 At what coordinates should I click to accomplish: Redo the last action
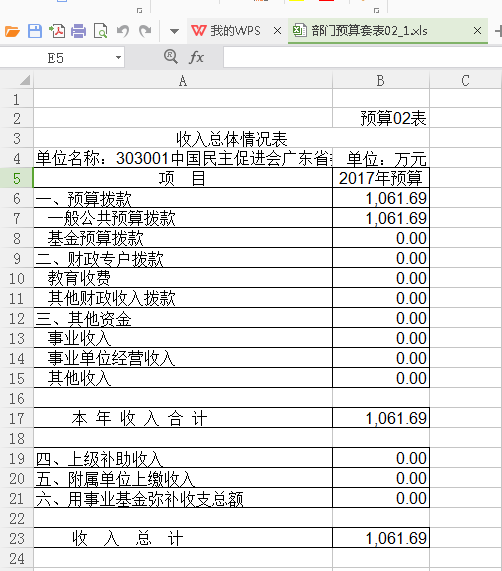pyautogui.click(x=145, y=31)
